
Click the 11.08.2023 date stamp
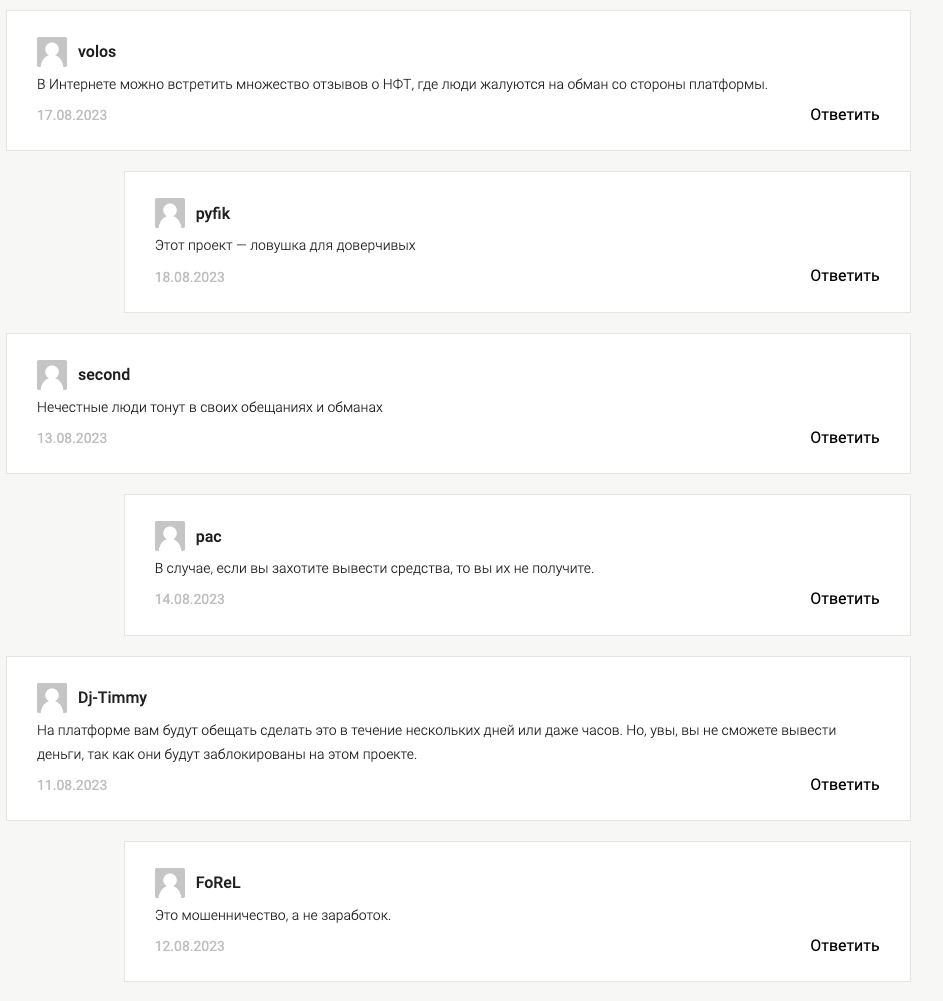72,785
